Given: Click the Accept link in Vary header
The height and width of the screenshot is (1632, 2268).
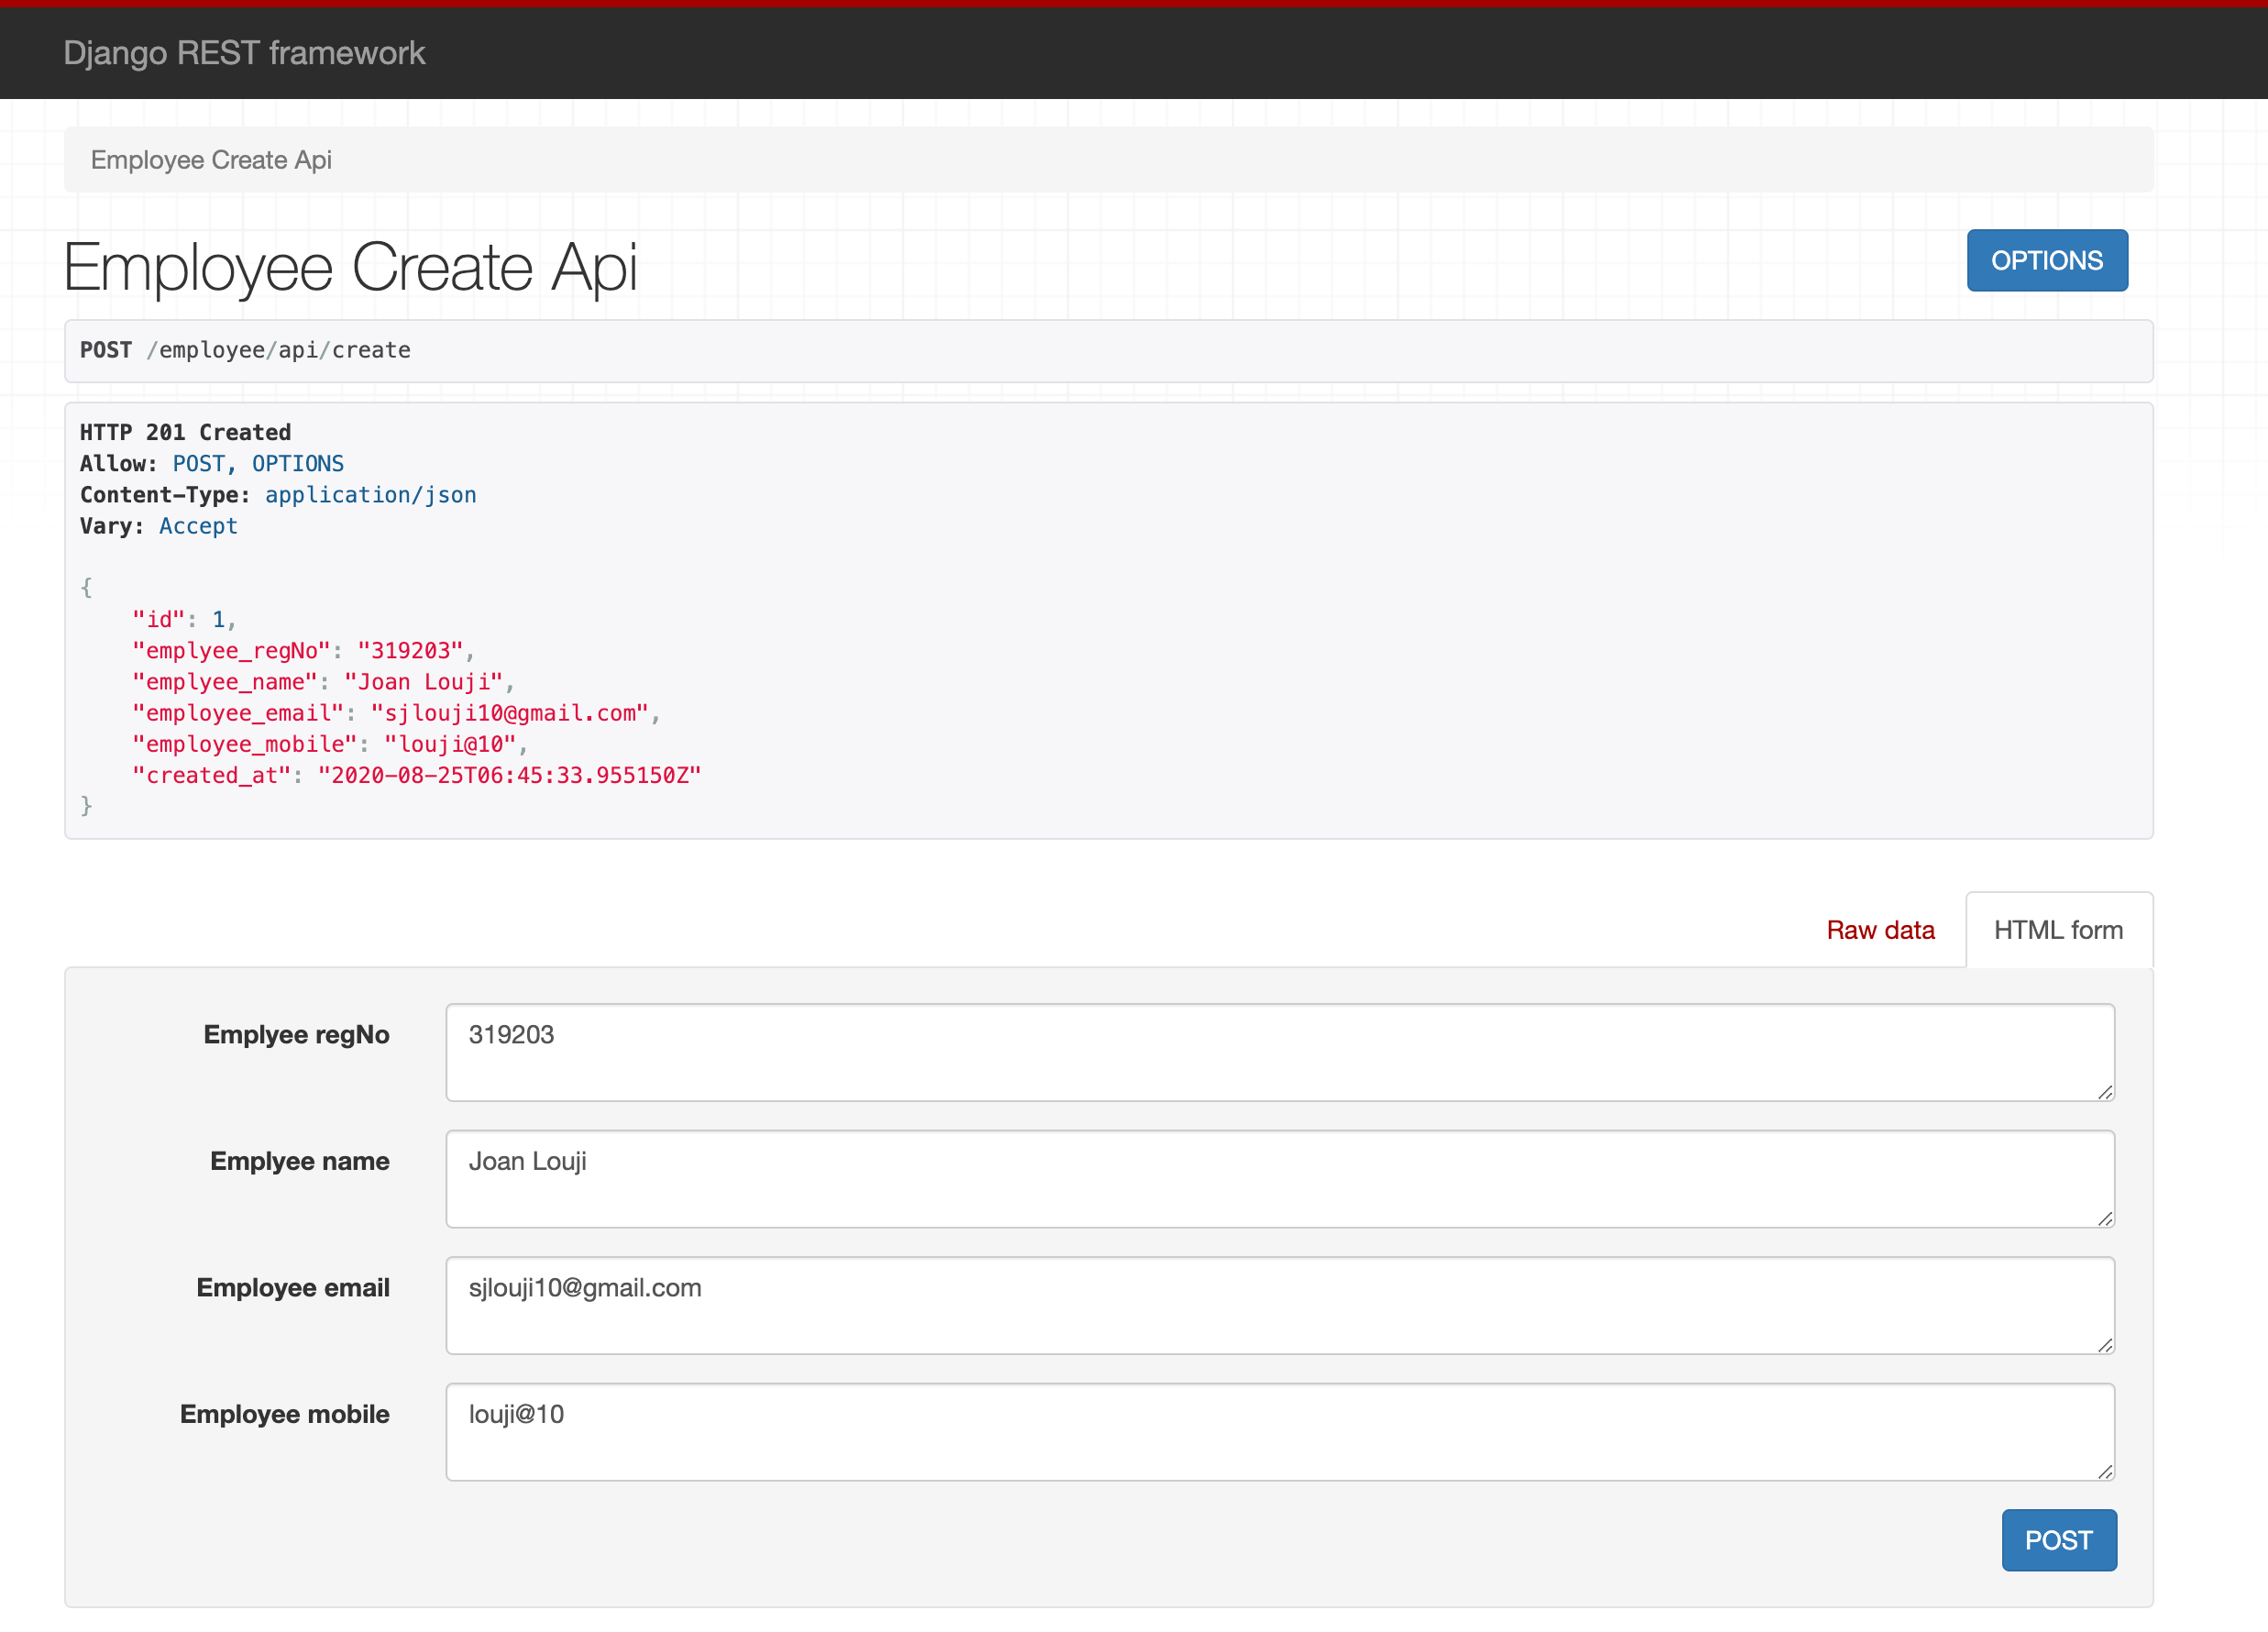Looking at the screenshot, I should [x=198, y=525].
